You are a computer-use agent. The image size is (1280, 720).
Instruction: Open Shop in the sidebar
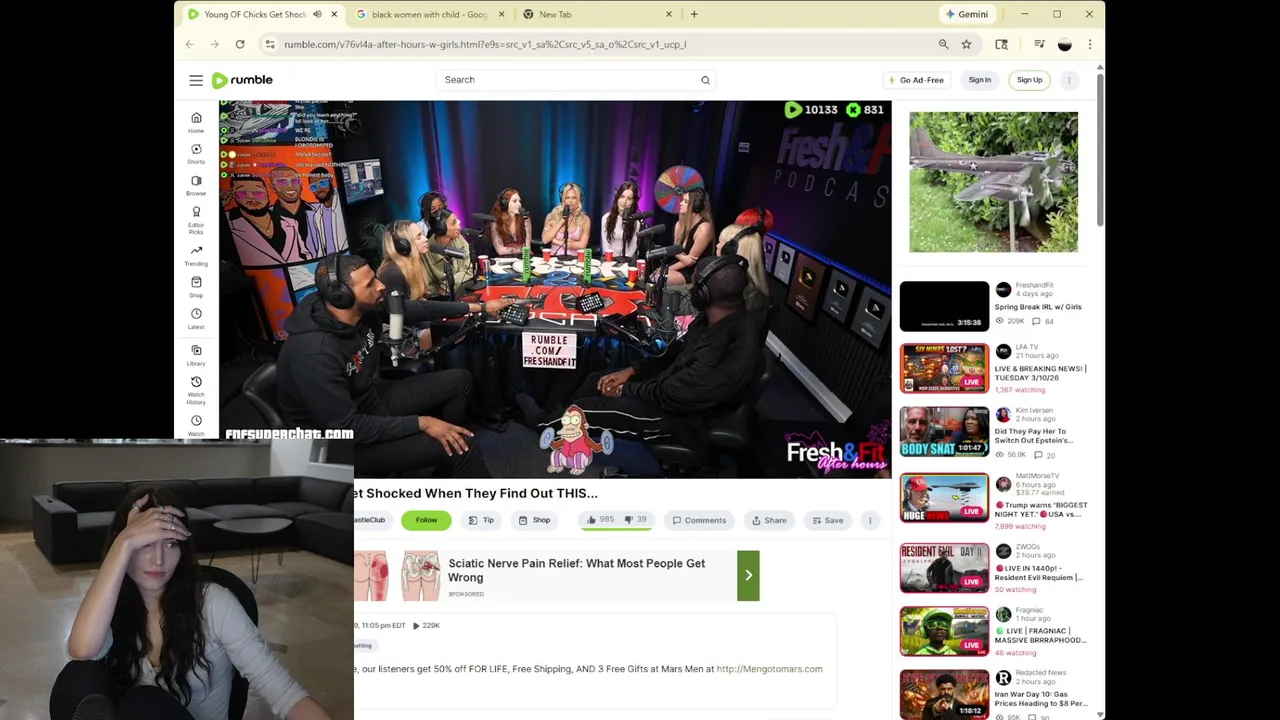click(196, 288)
